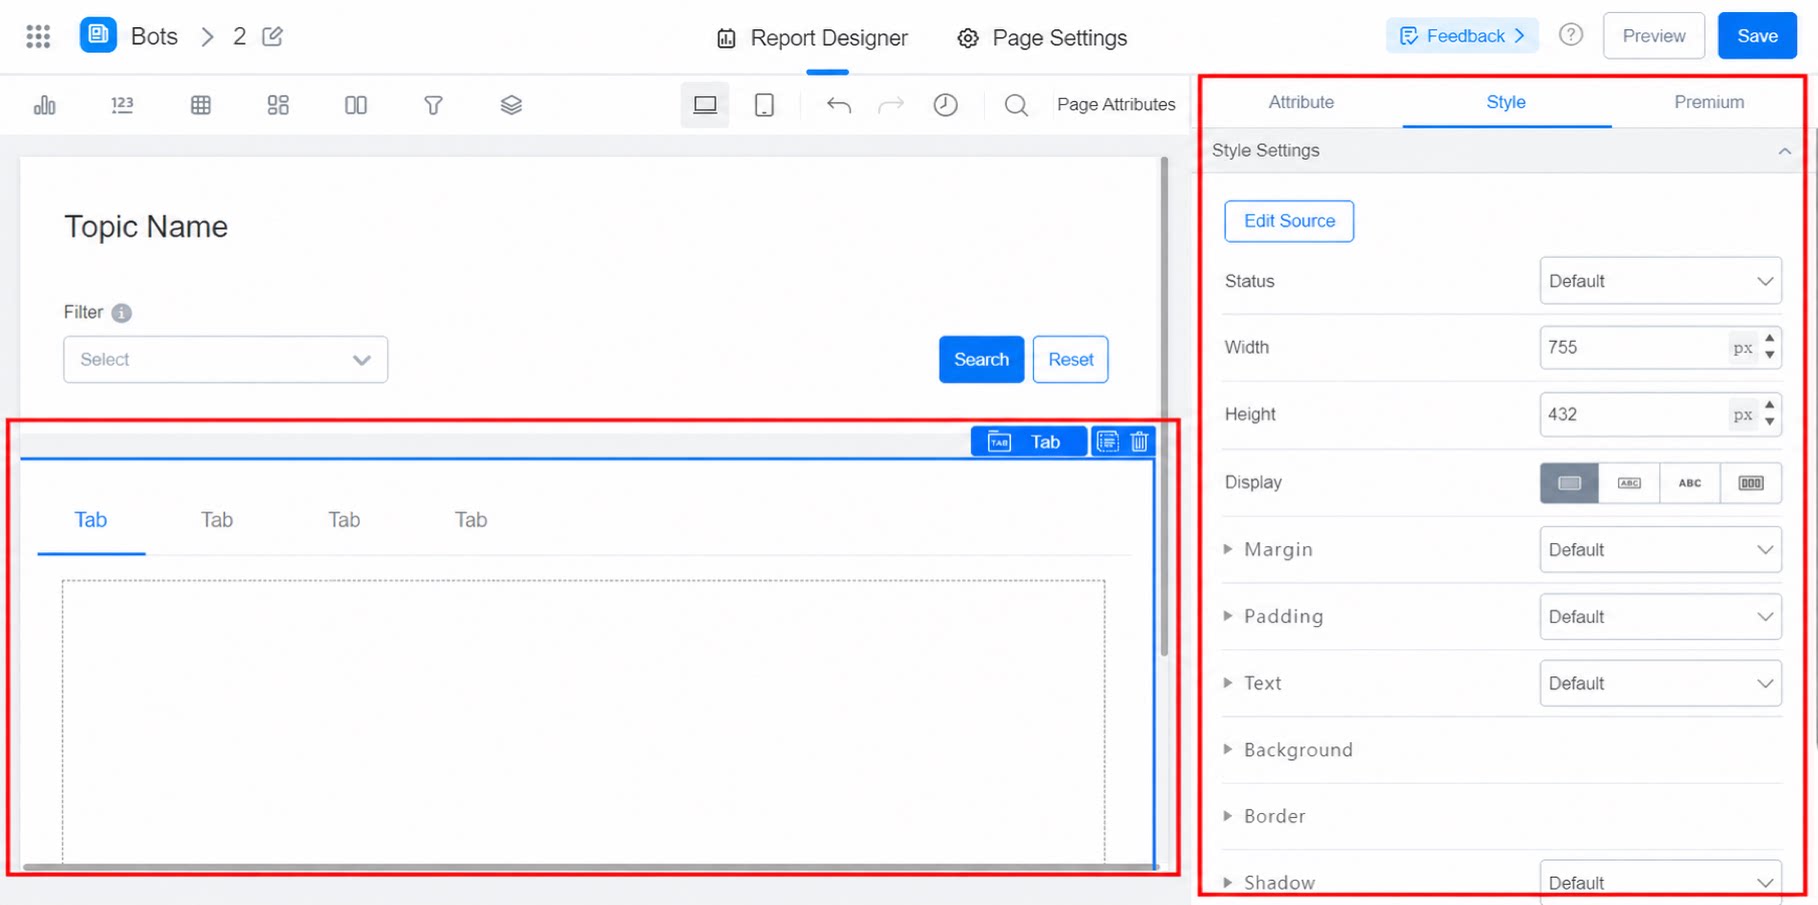Image resolution: width=1818 pixels, height=905 pixels.
Task: Insert a bar chart component
Action: pyautogui.click(x=44, y=105)
